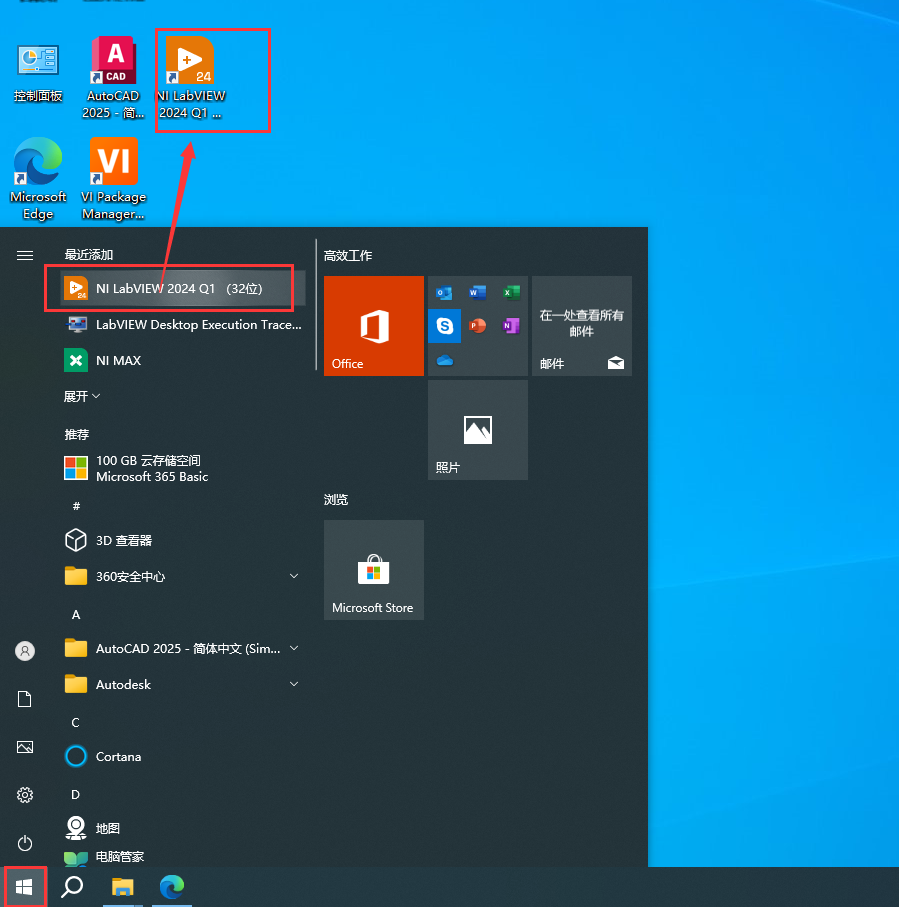Toggle the hamburger menu in Start

pos(25,255)
